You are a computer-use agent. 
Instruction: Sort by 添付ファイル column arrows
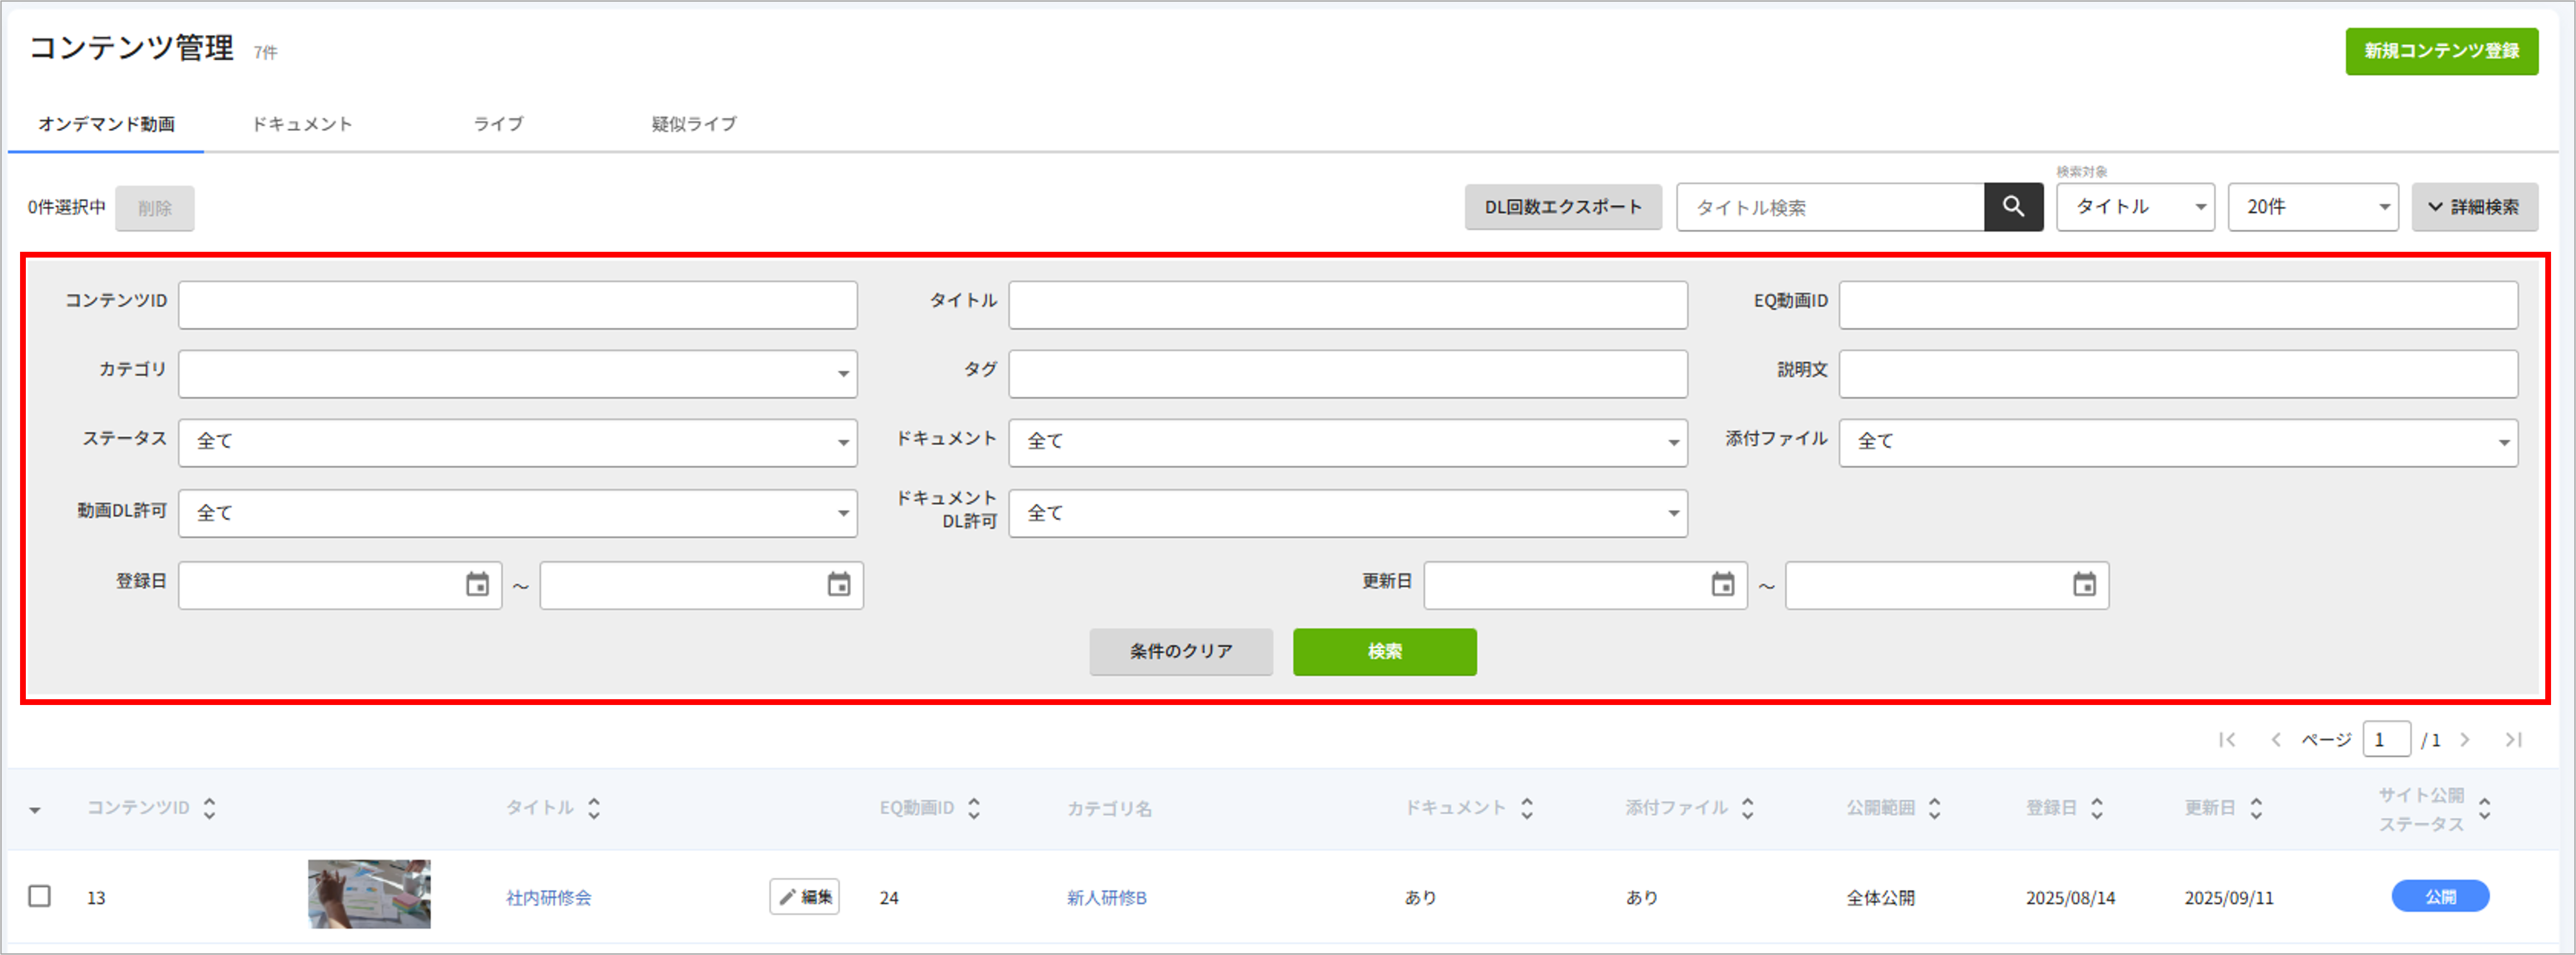click(x=1748, y=808)
